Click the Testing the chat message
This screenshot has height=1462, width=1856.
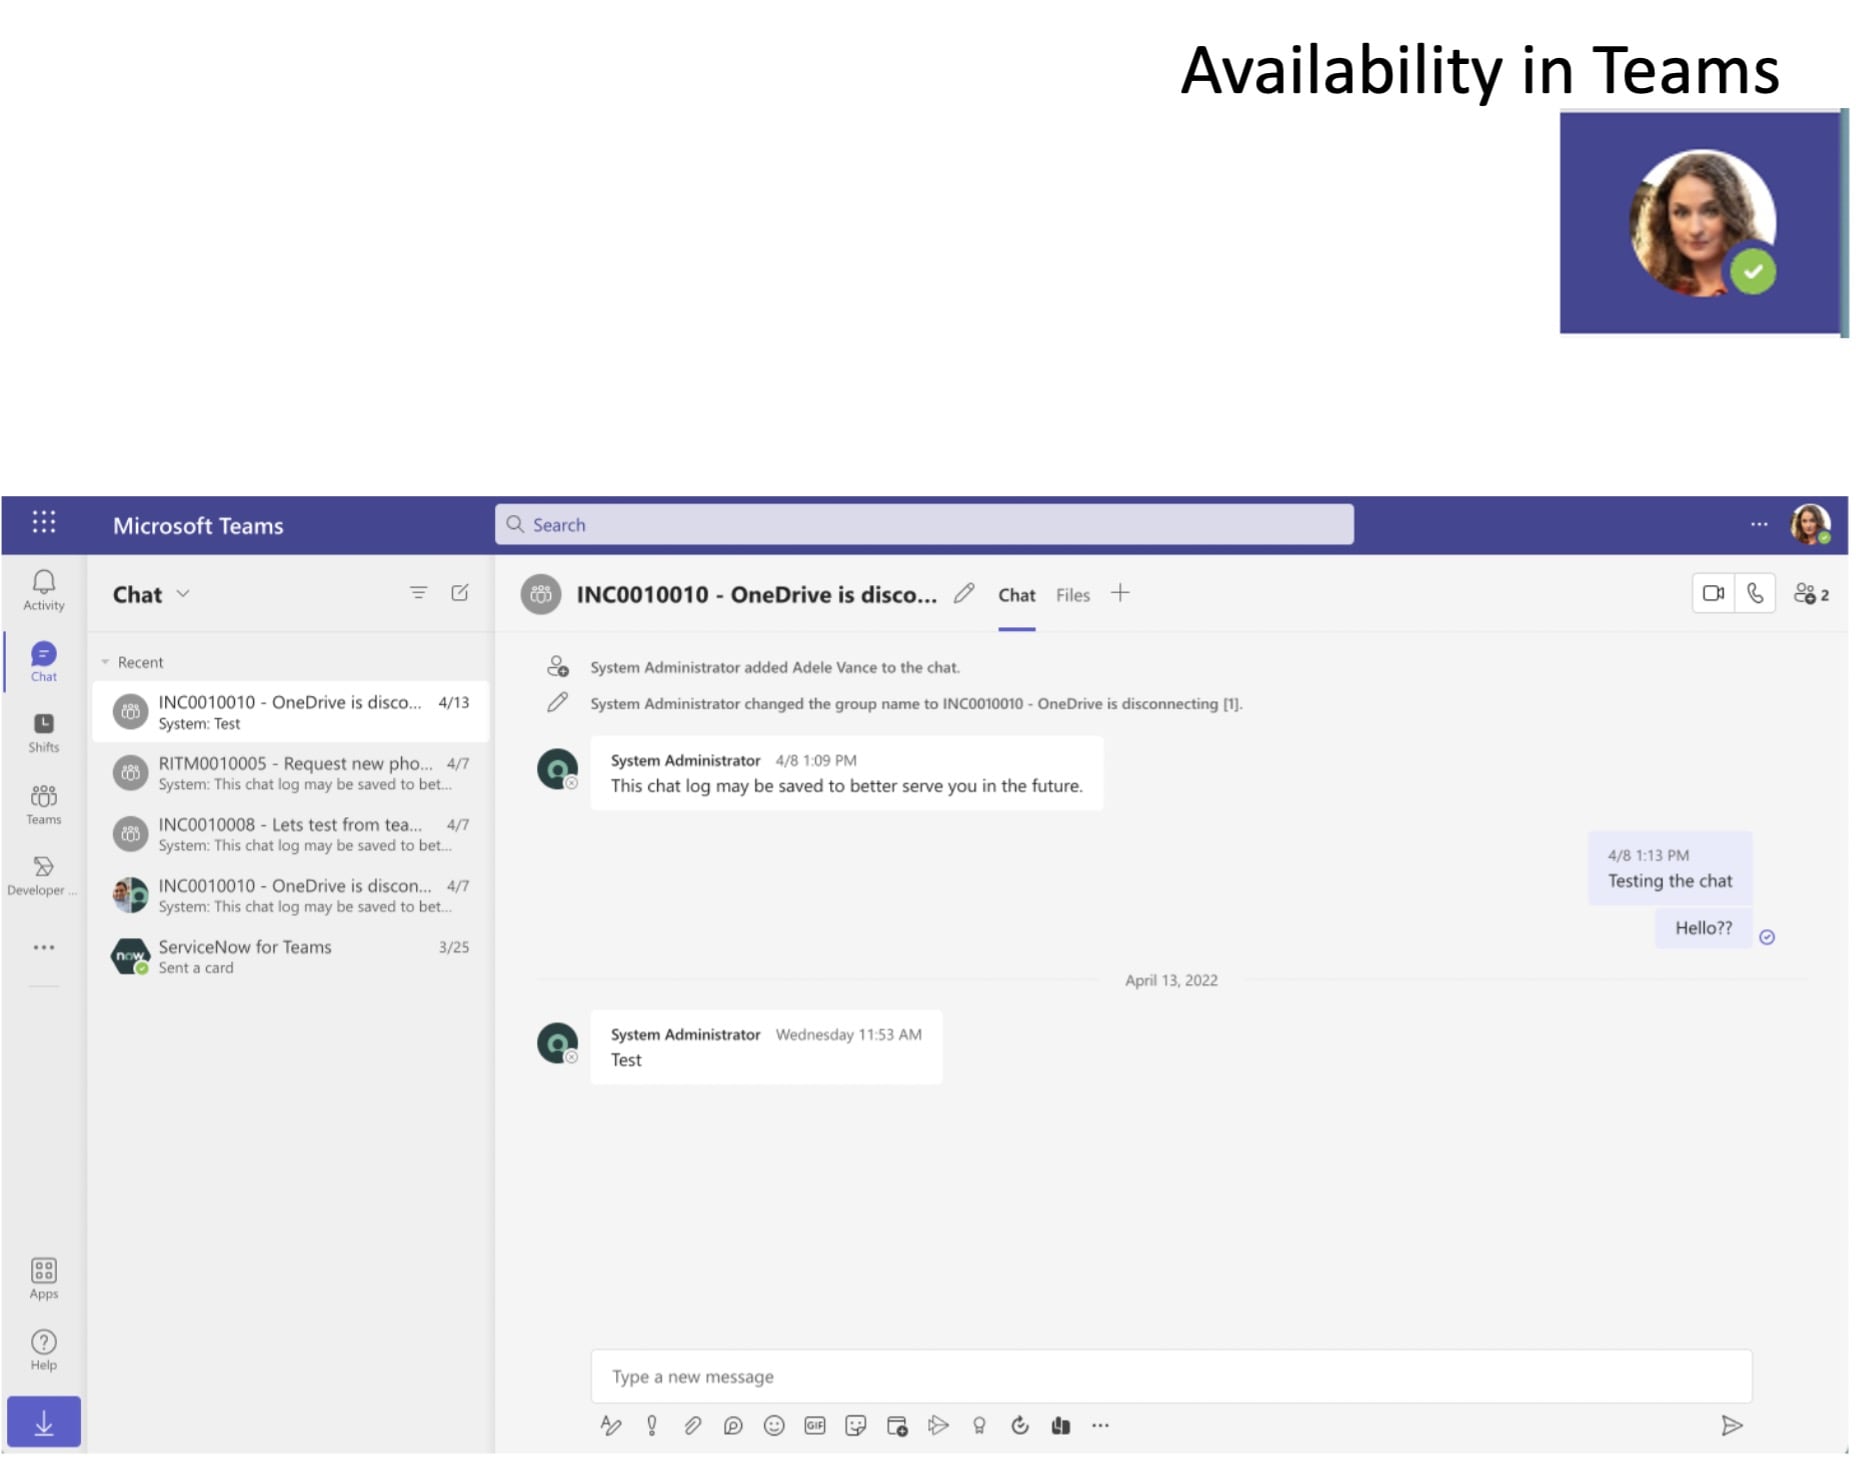click(x=1670, y=868)
